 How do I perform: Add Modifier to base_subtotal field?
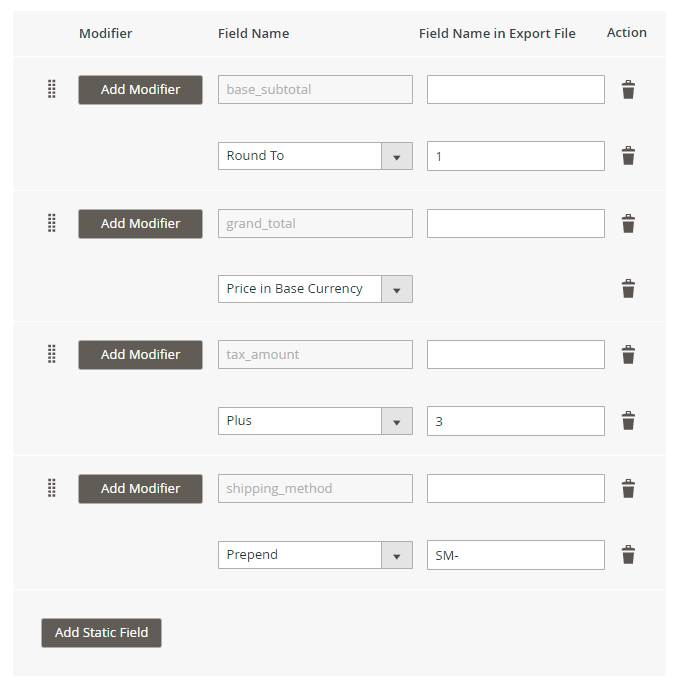click(140, 89)
